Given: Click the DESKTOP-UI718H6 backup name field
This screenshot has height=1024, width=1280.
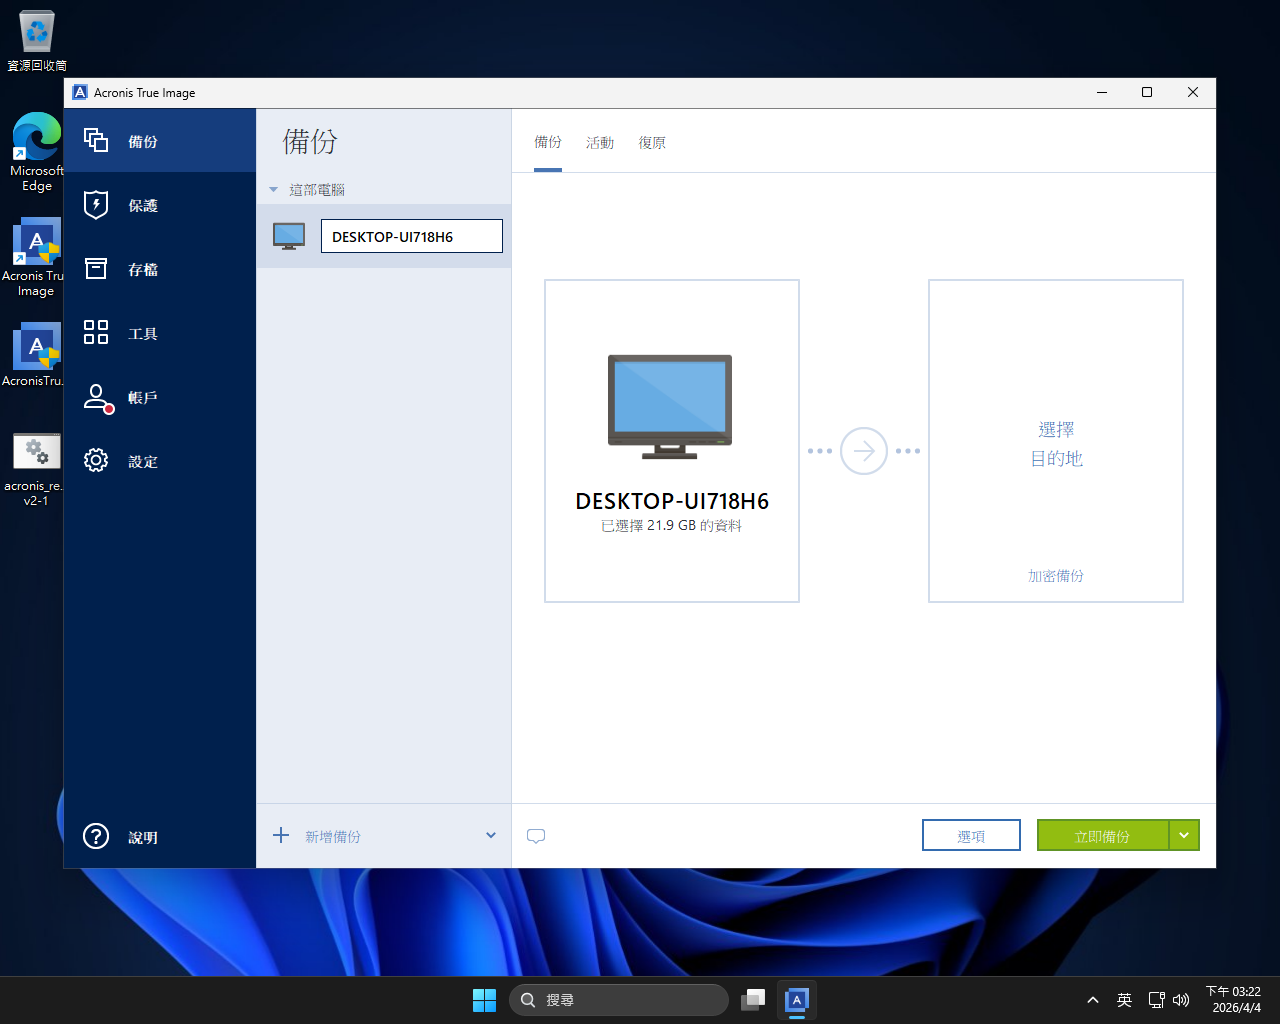Looking at the screenshot, I should pos(411,237).
